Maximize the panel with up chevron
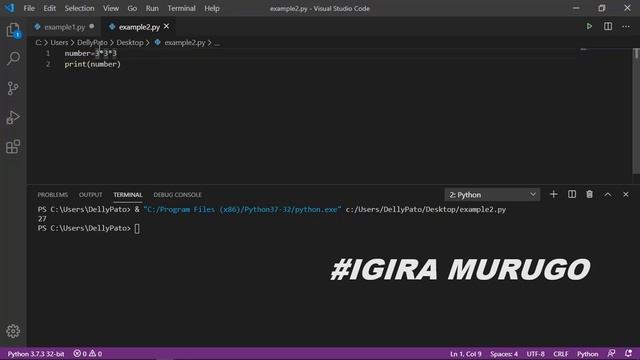 tap(608, 195)
